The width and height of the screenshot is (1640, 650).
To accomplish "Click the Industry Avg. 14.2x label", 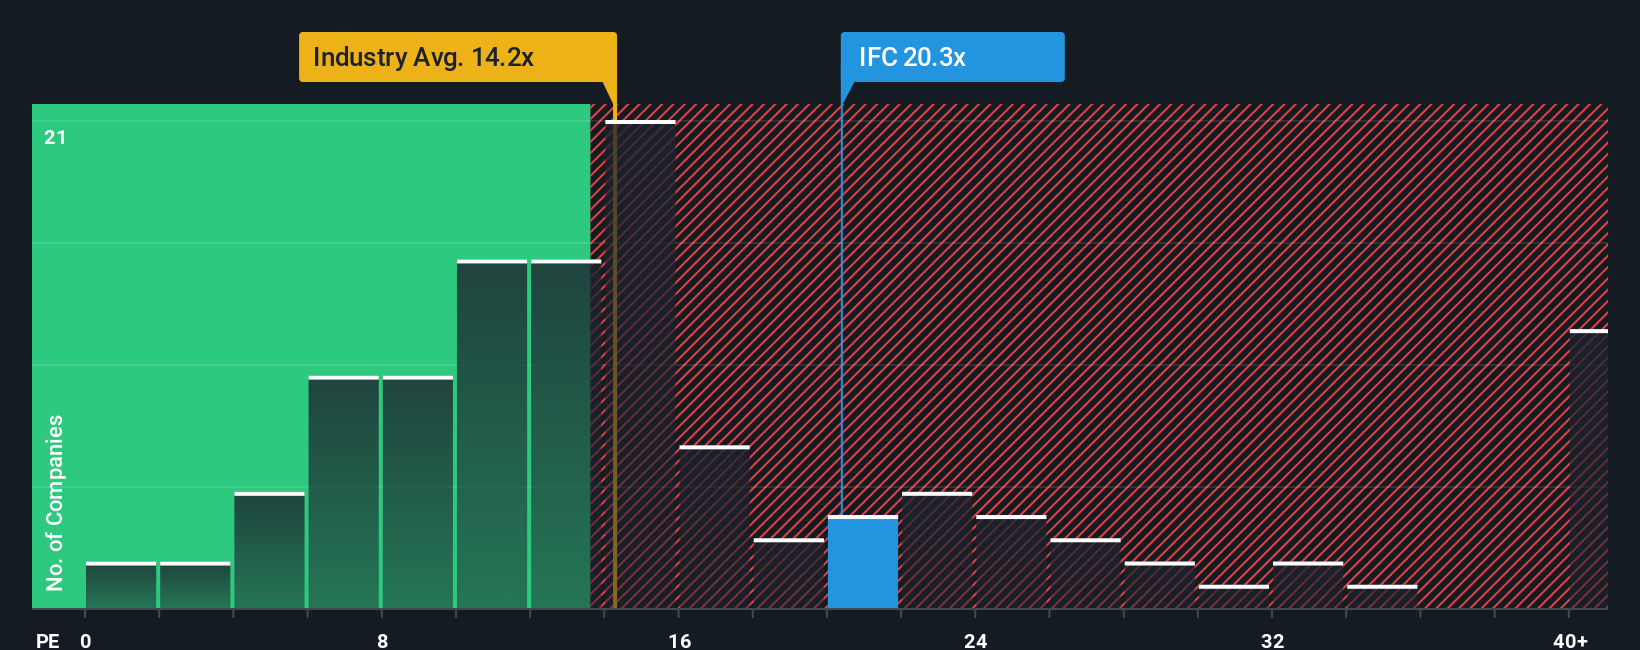I will 457,57.
